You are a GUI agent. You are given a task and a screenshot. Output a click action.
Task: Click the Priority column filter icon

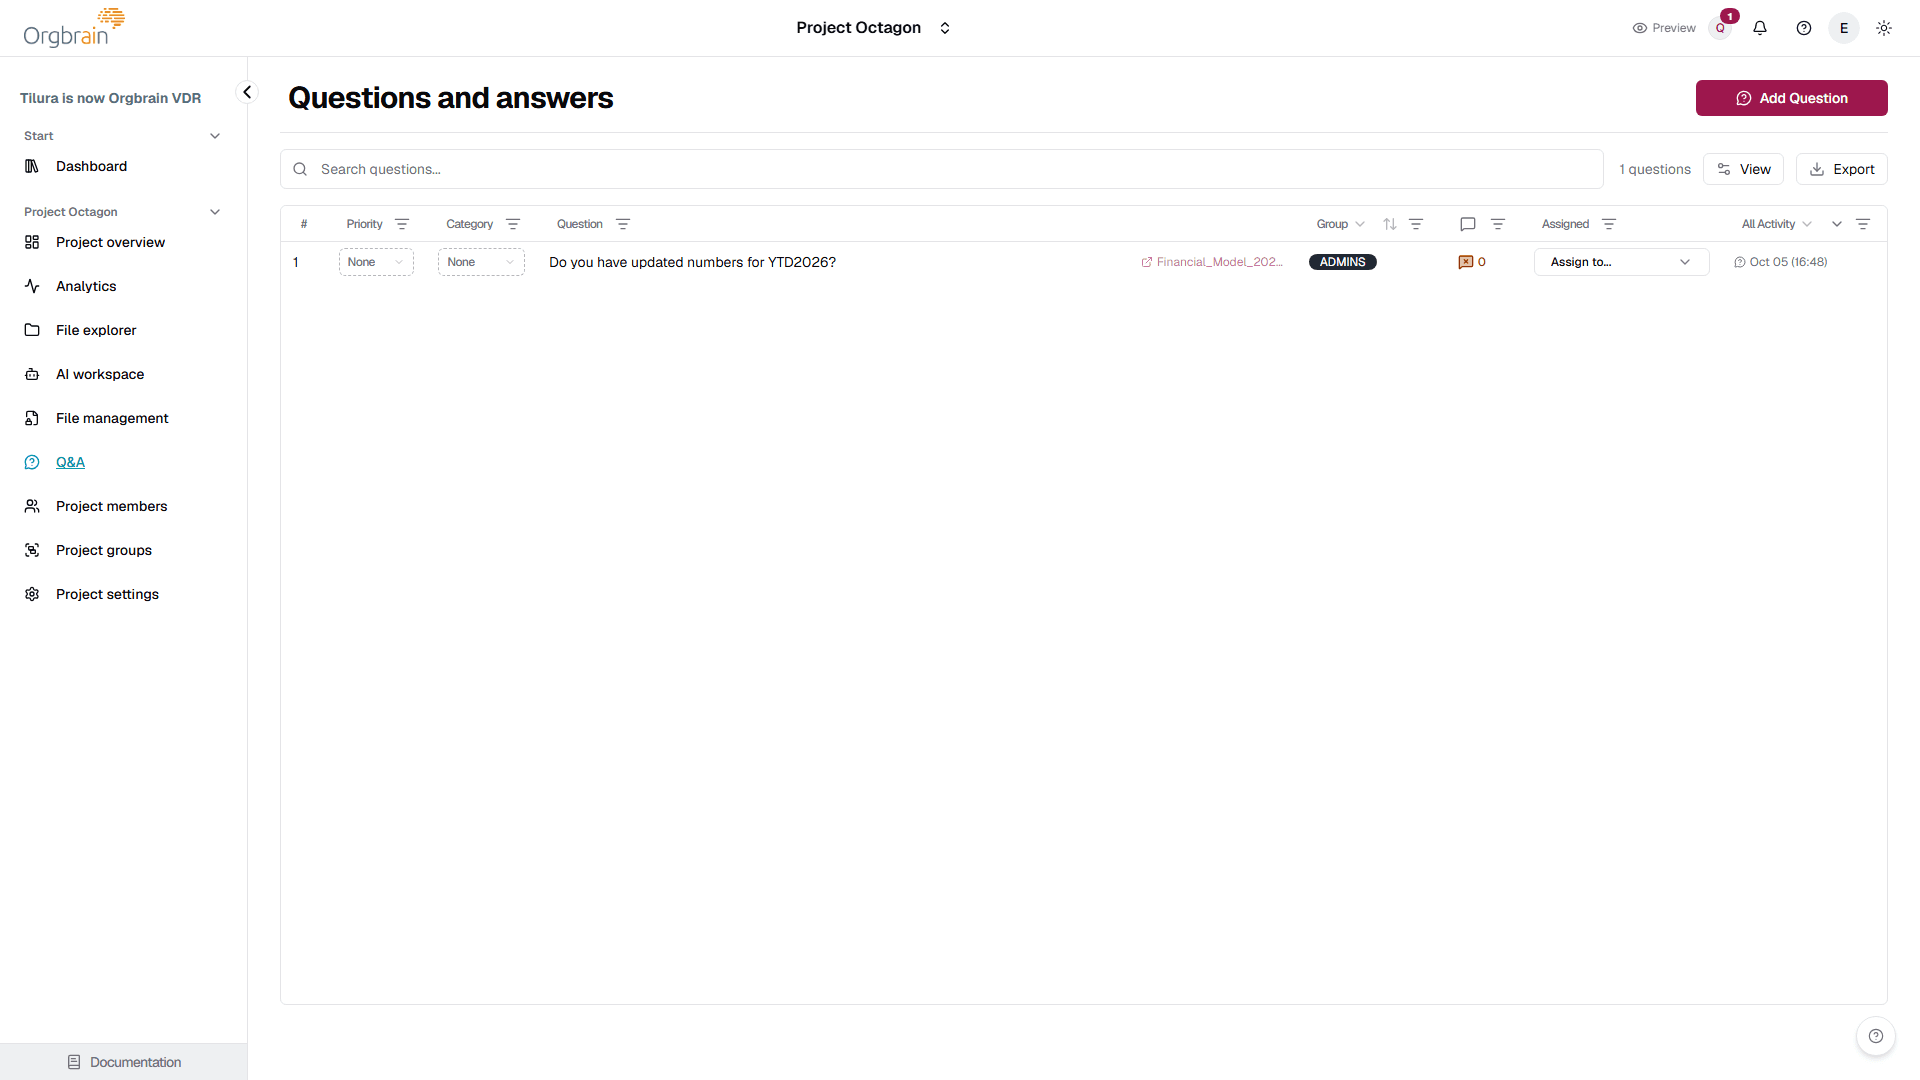[402, 224]
